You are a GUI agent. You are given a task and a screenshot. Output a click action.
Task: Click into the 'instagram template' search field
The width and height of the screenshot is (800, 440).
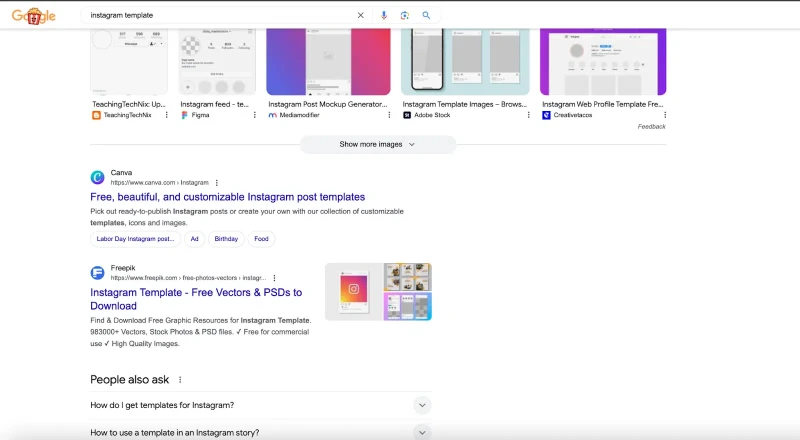pyautogui.click(x=219, y=15)
